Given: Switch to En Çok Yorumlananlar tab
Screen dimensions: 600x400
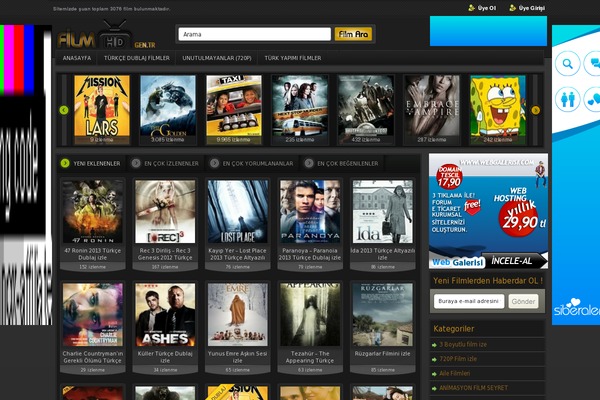Looking at the screenshot, I should pyautogui.click(x=253, y=163).
